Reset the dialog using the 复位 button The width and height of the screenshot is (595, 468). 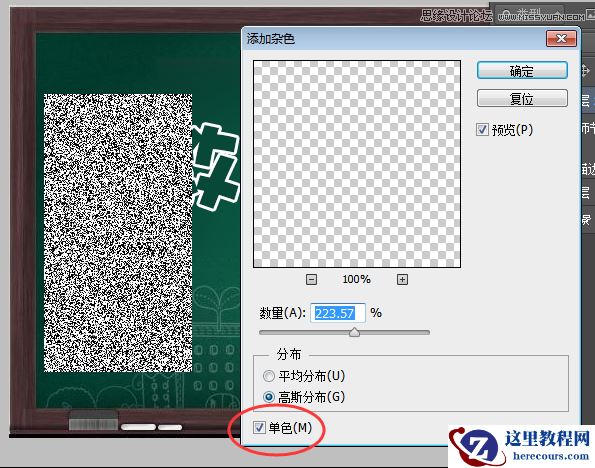(x=522, y=99)
